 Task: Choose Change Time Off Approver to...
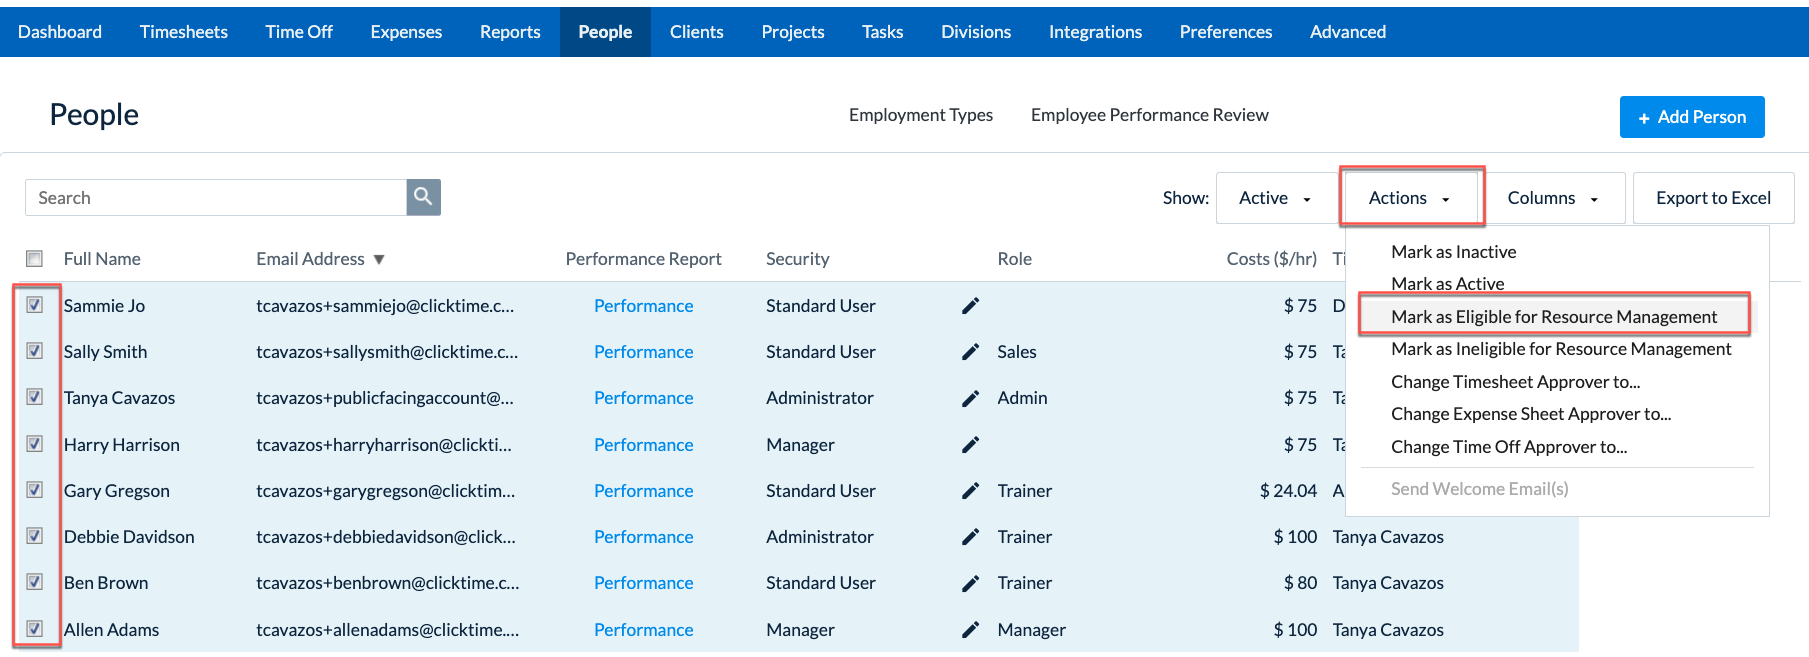(x=1509, y=447)
